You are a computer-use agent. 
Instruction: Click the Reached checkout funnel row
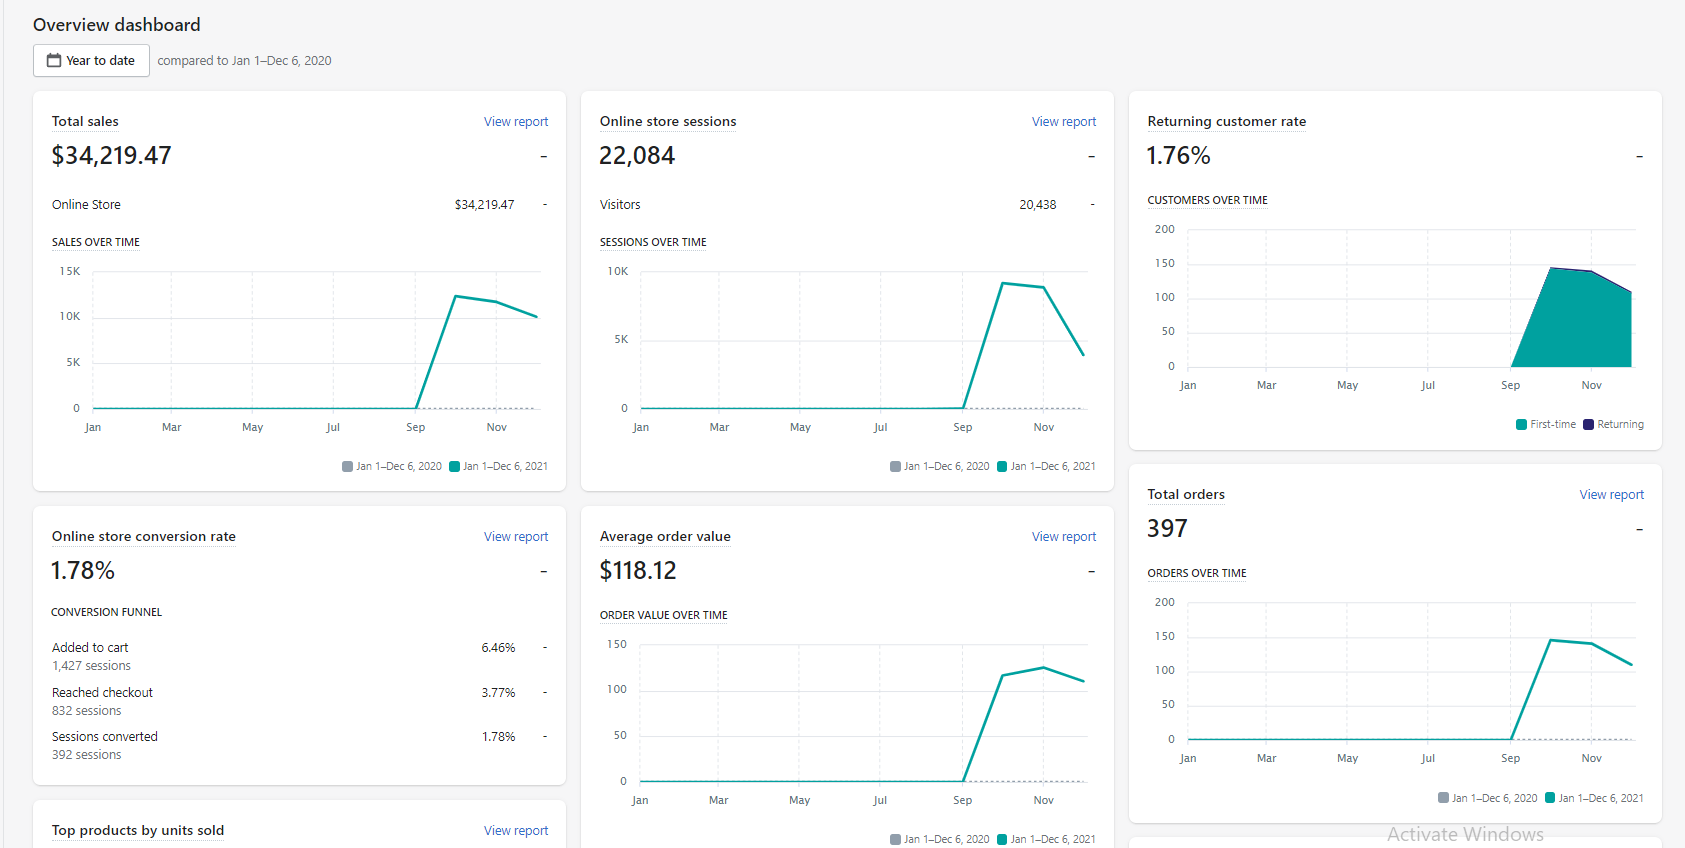[300, 701]
